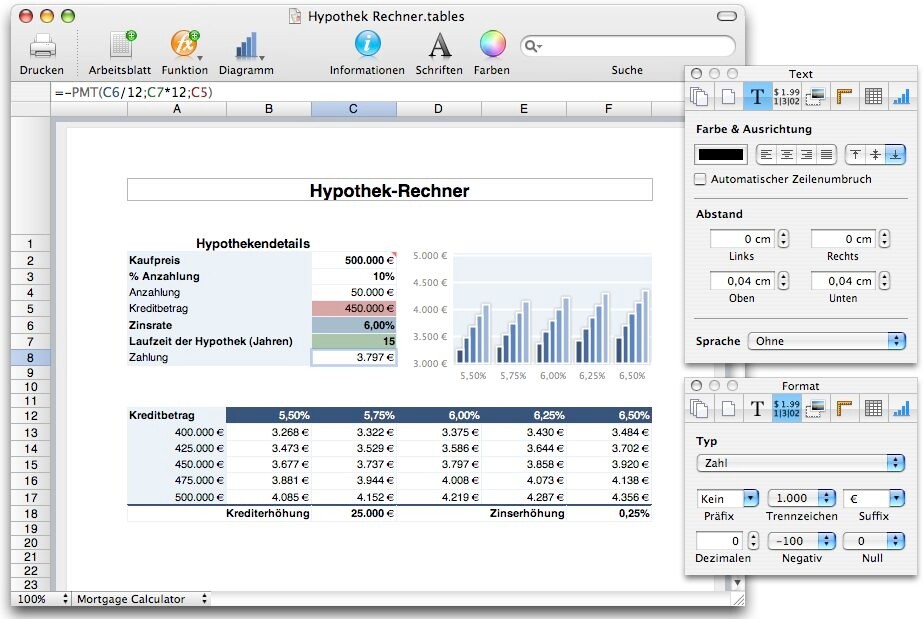Click the Oben spacing stepper
923x619 pixels.
tap(783, 281)
